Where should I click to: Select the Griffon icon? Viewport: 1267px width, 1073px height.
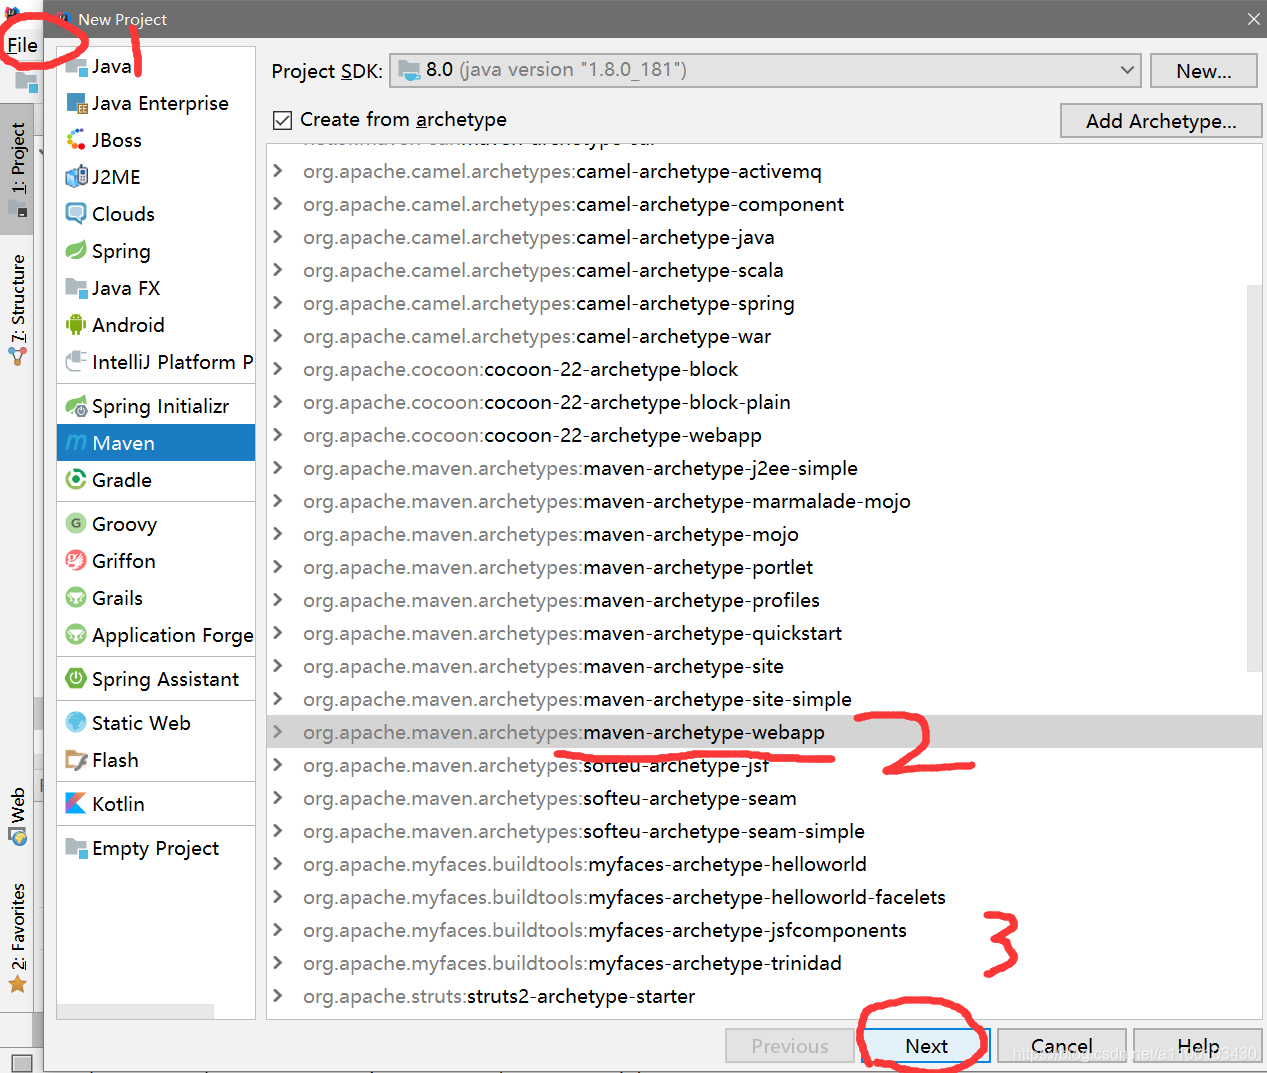(76, 561)
